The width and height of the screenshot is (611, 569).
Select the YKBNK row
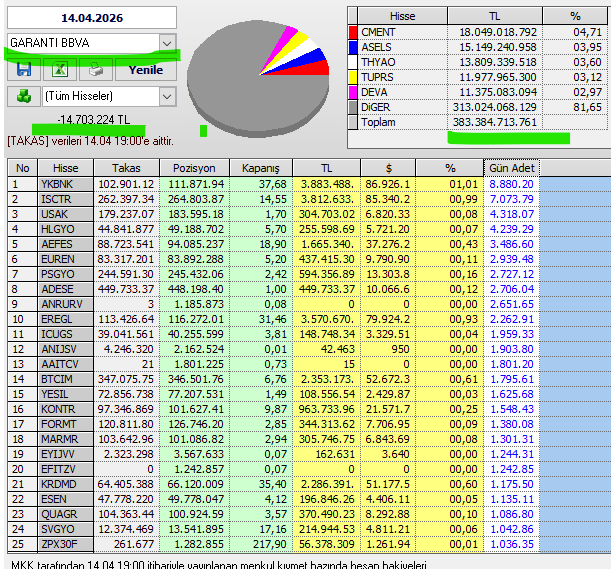pyautogui.click(x=273, y=184)
